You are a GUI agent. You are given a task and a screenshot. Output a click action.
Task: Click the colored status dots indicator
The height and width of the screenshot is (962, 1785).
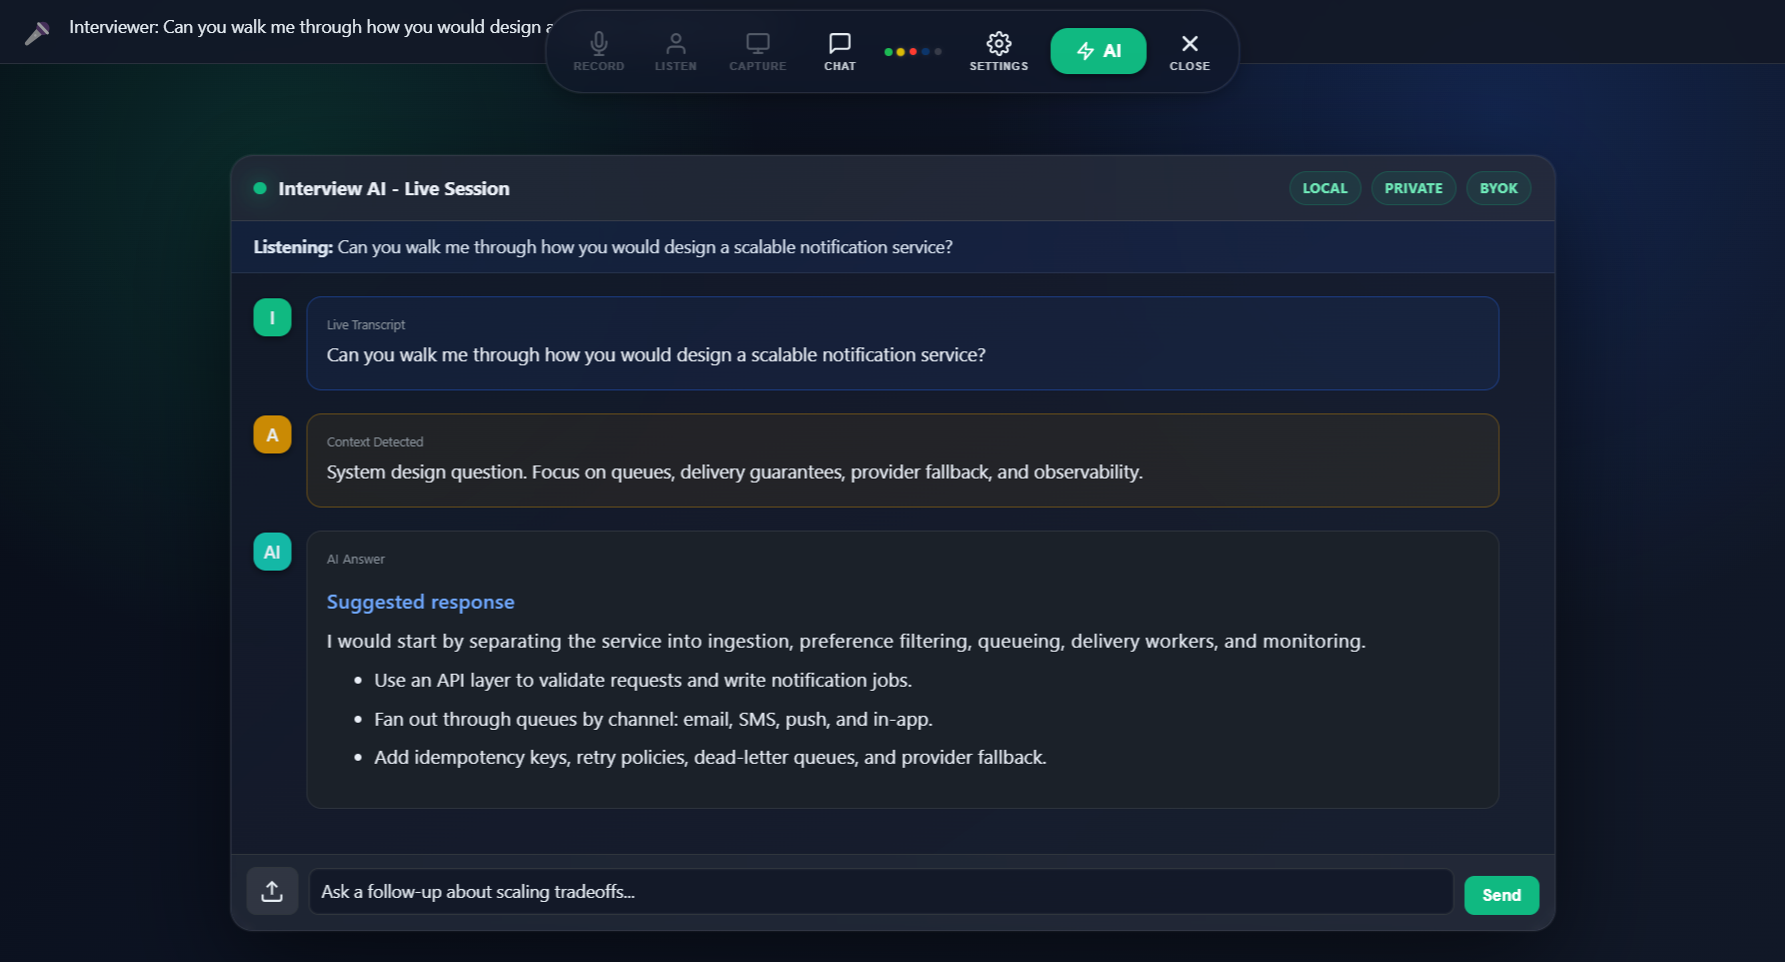click(913, 51)
